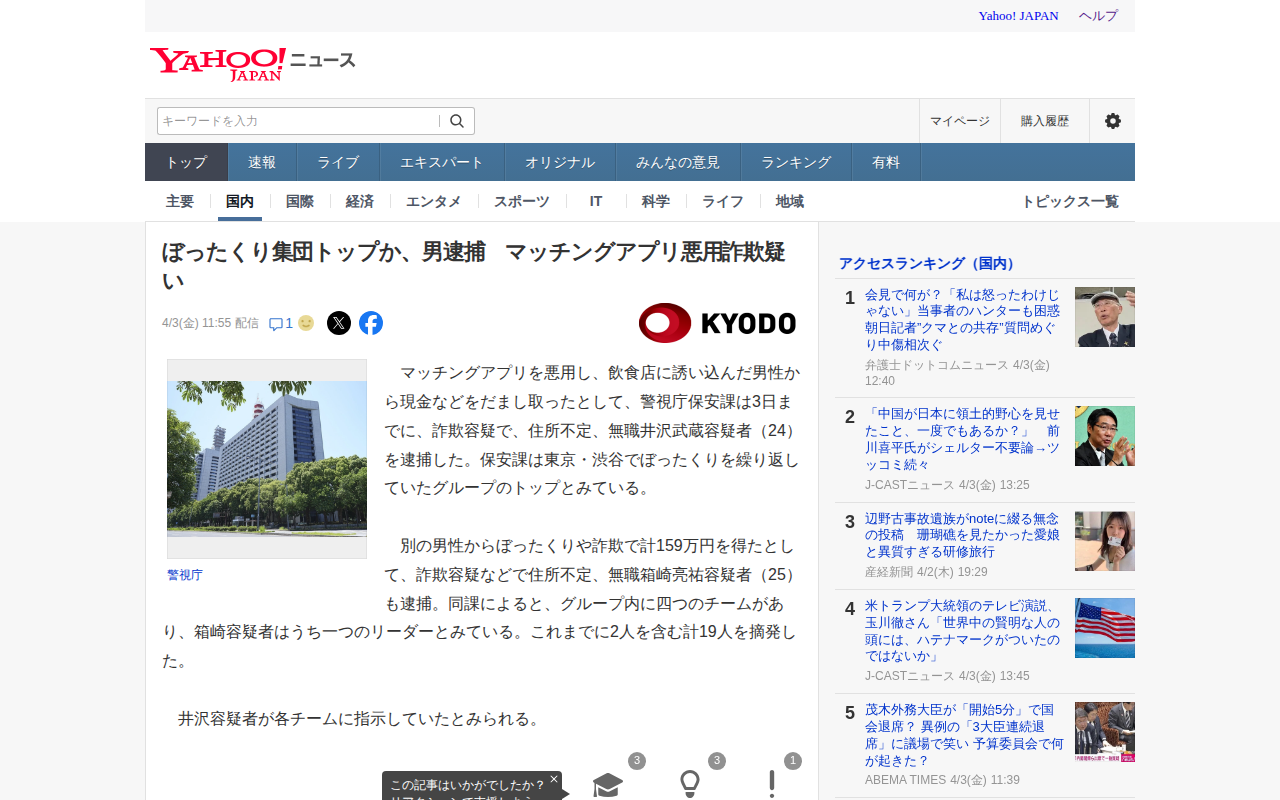Screen dimensions: 1280x800
Task: Open the ヘルプ link
Action: click(1098, 15)
